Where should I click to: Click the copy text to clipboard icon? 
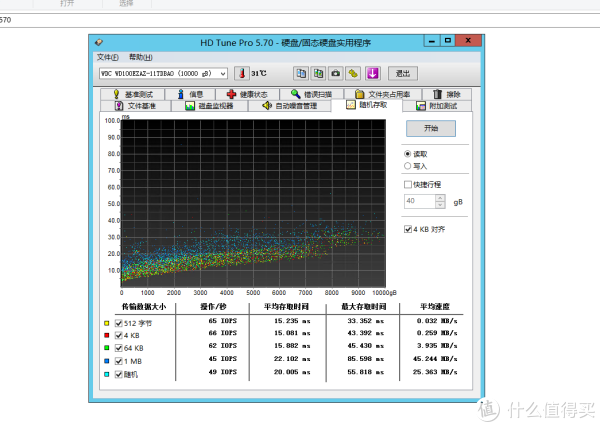[301, 73]
